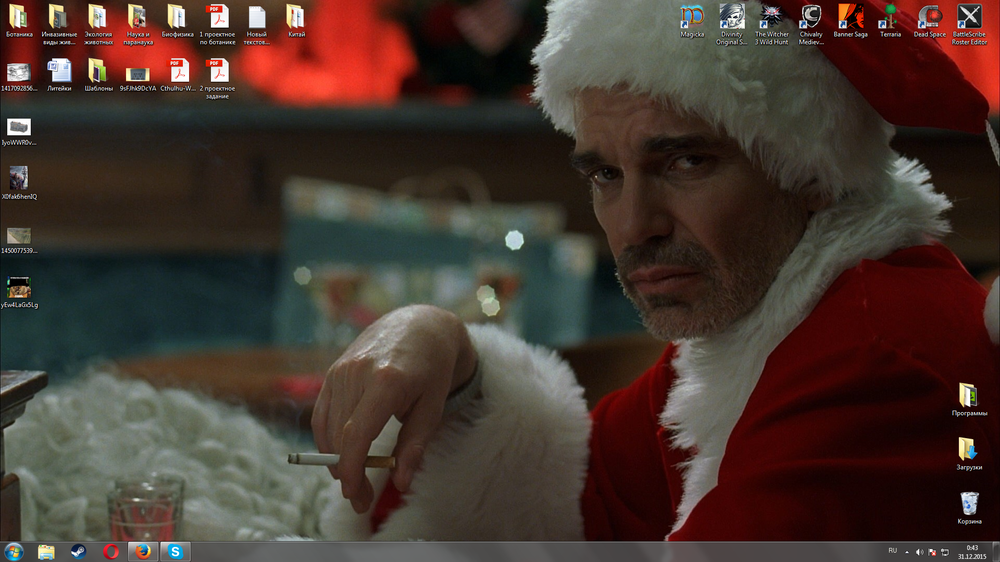The image size is (1000, 562).
Task: Open Steam from the taskbar
Action: 77,551
